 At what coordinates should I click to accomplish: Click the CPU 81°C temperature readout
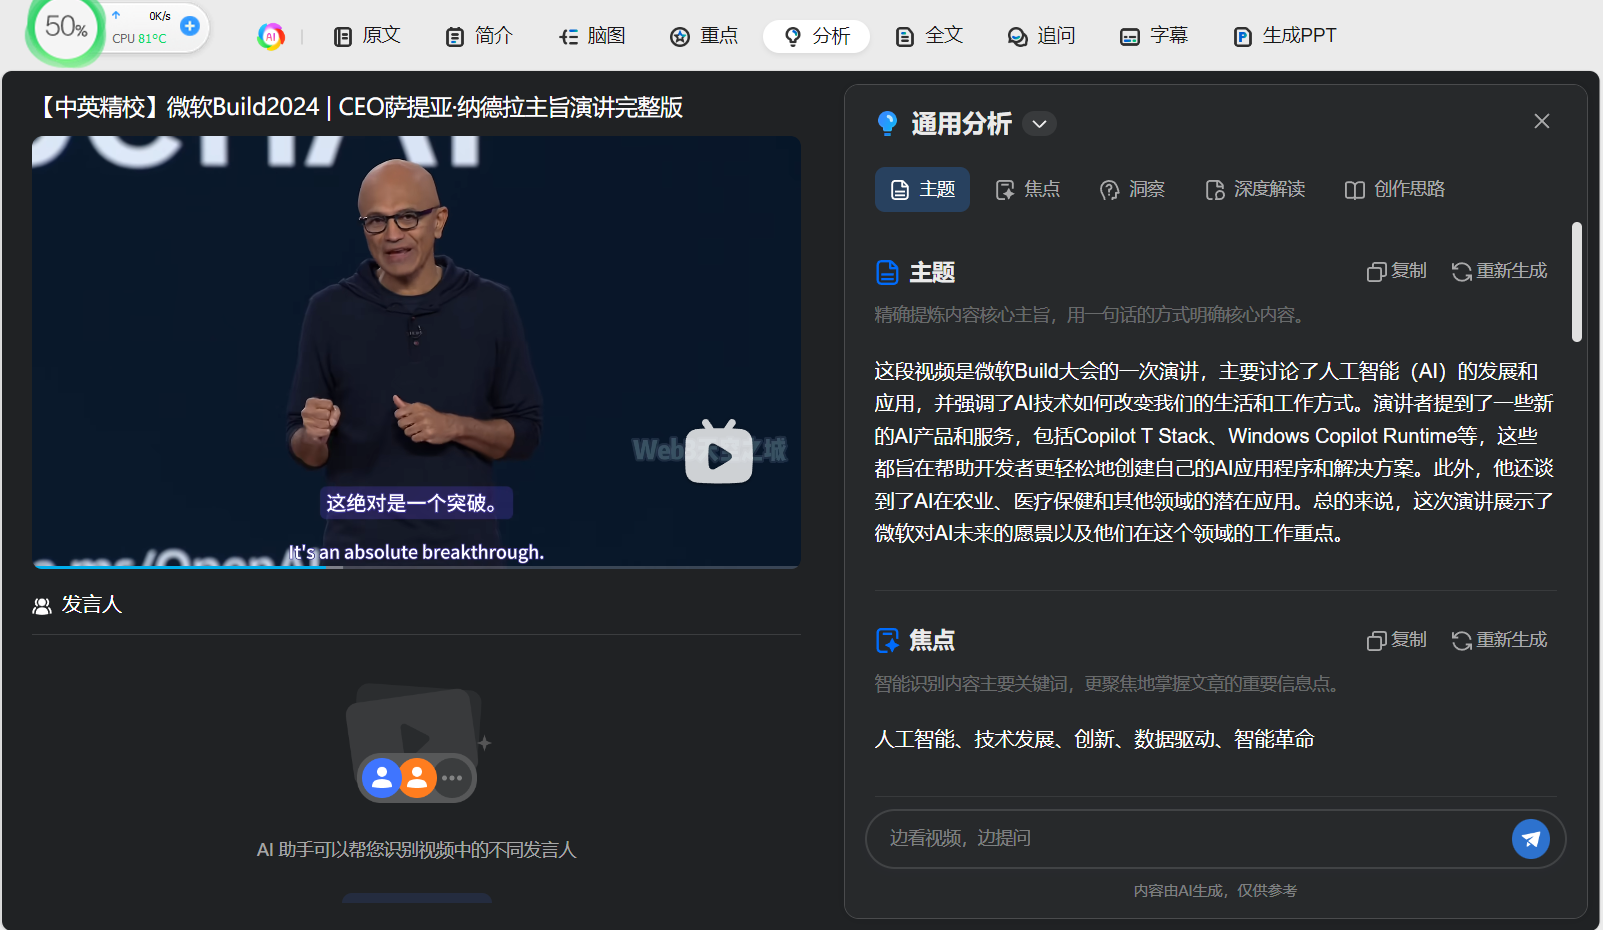[139, 38]
